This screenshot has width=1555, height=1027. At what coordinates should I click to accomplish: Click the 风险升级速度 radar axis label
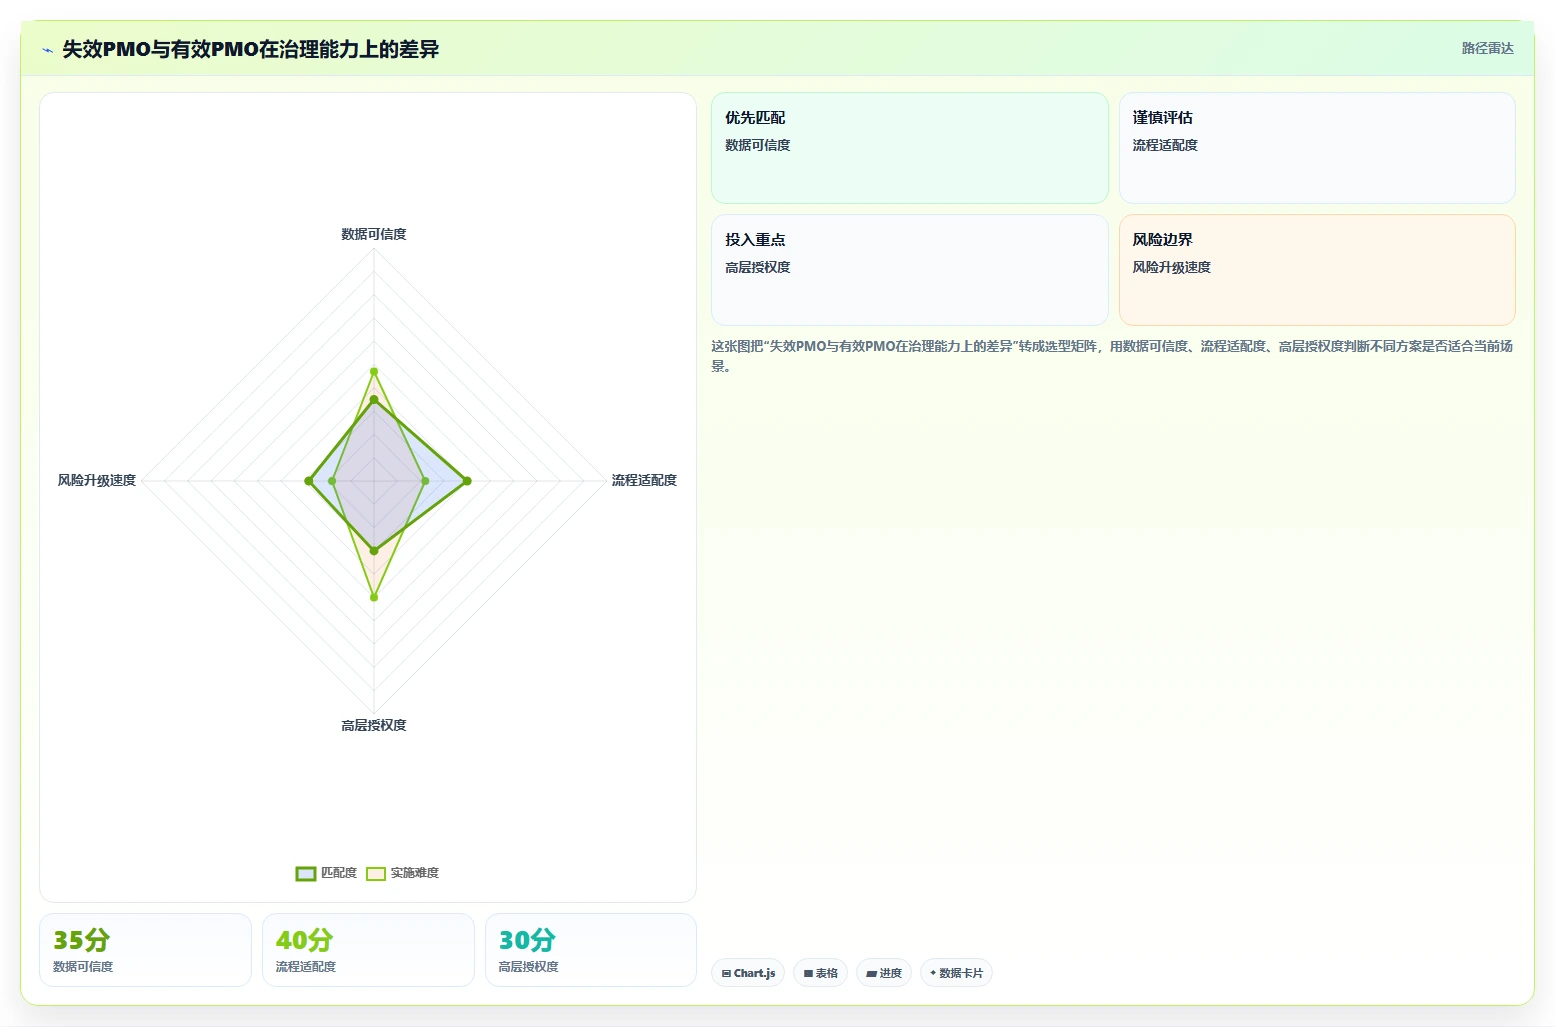point(96,480)
